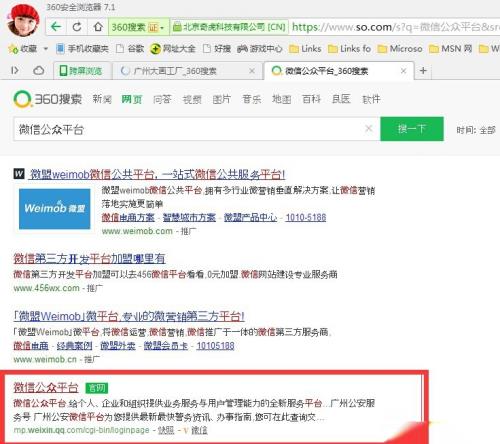Screen dimensions: 500x444
Task: Open 好搜 bookmark
Action: point(217,49)
